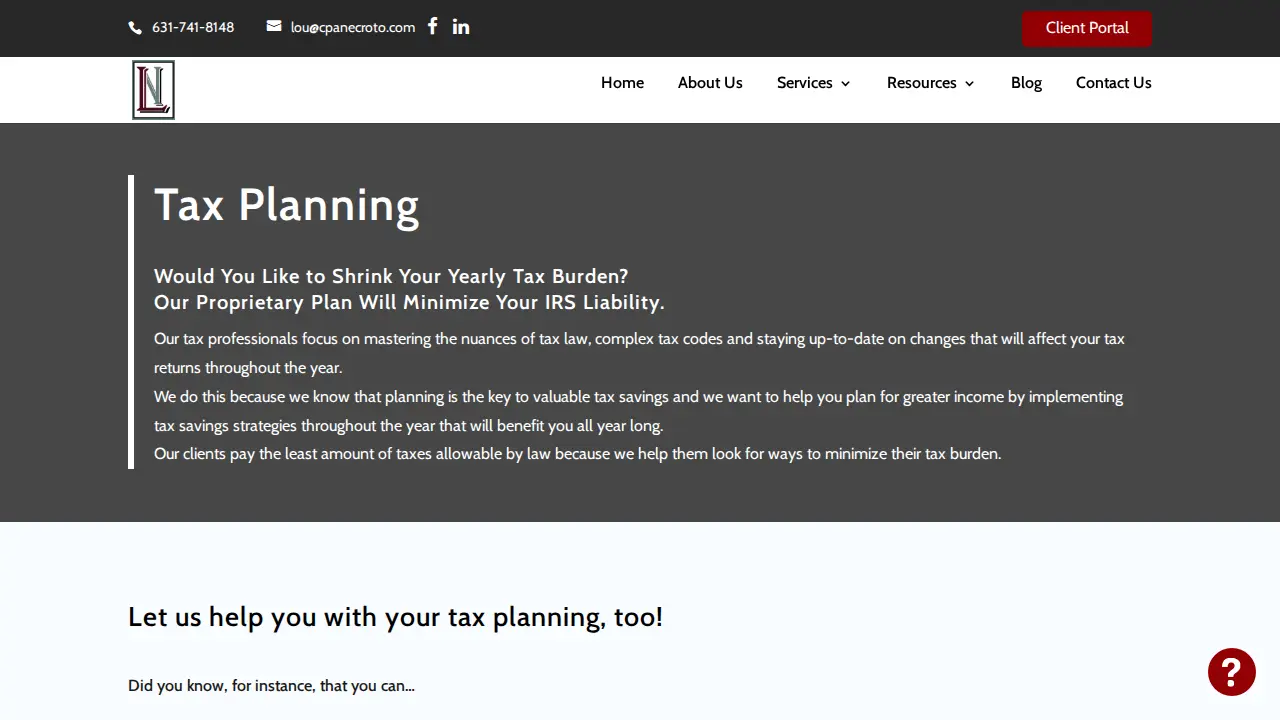Open the LinkedIn profile icon
Viewport: 1280px width, 720px height.
(460, 27)
